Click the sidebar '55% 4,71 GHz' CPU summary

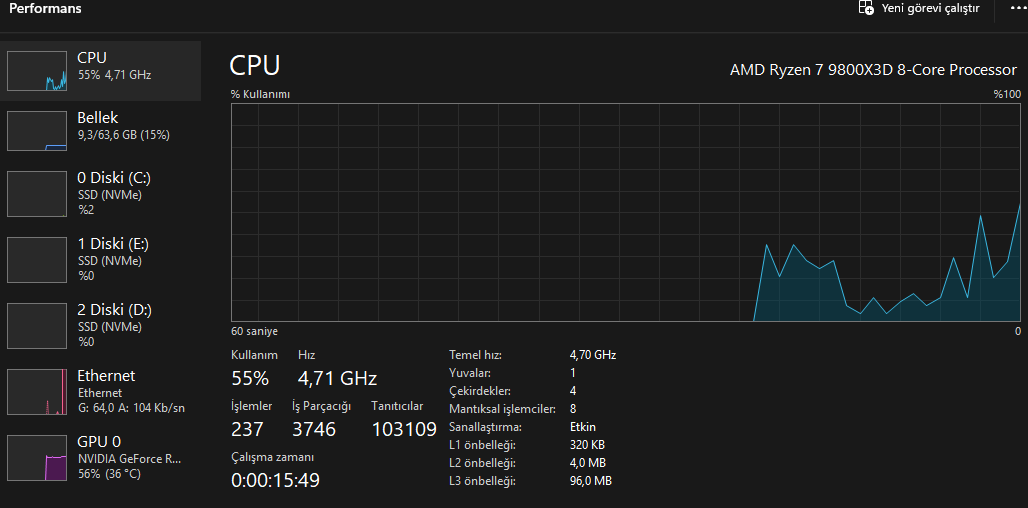[115, 75]
